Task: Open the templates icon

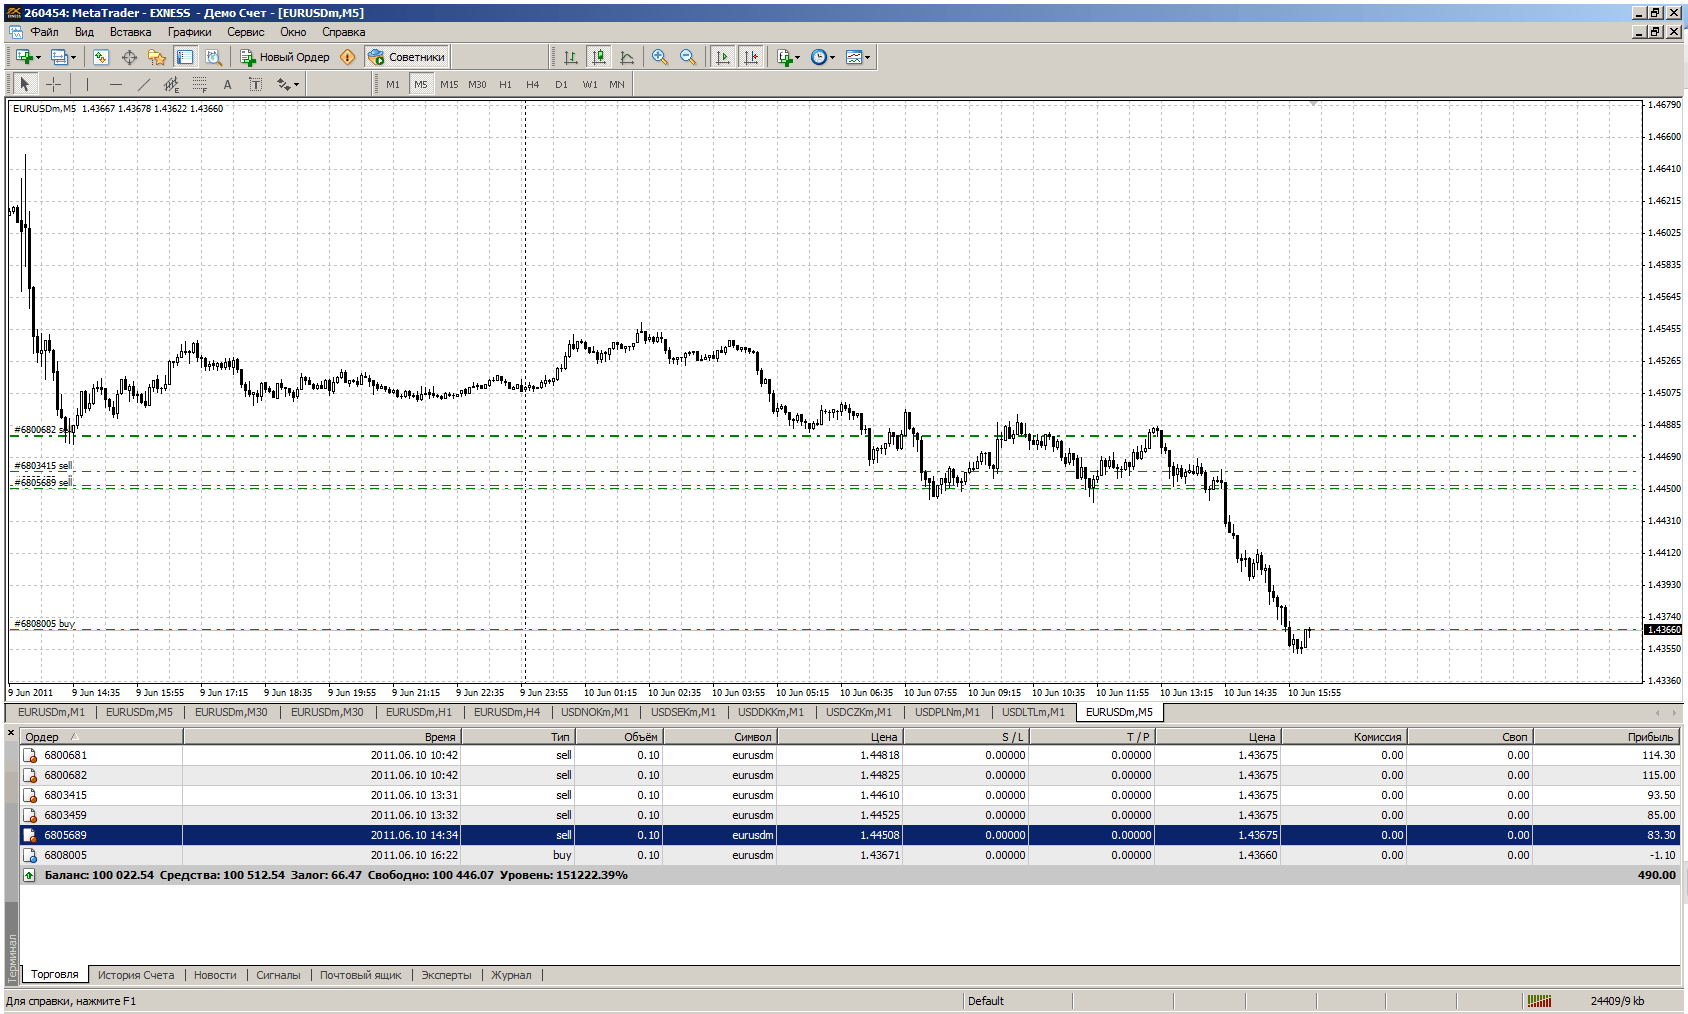Action: [x=853, y=57]
